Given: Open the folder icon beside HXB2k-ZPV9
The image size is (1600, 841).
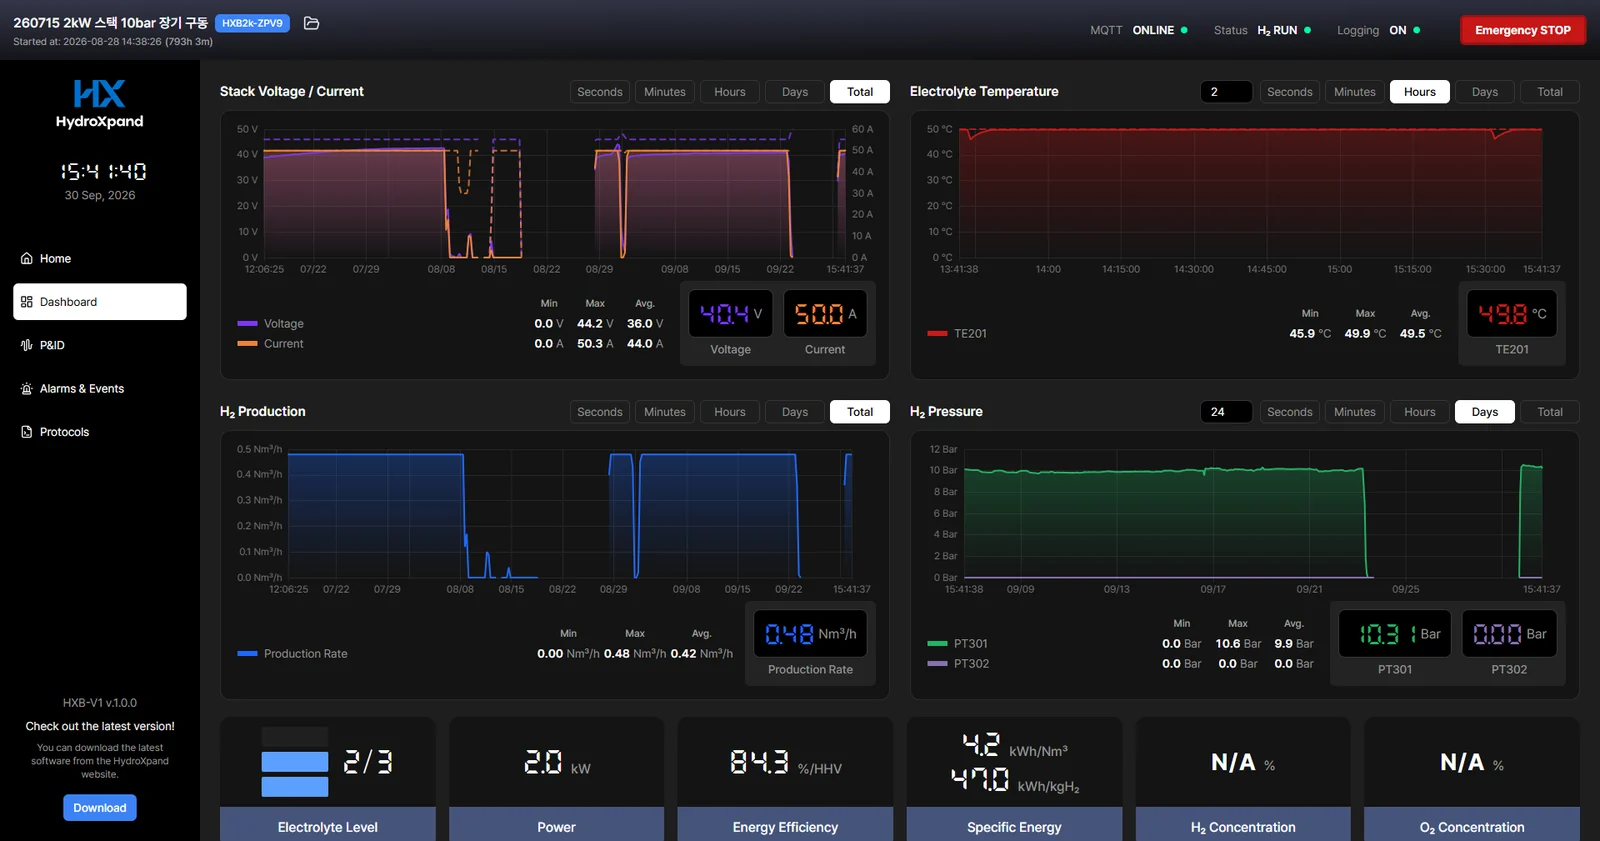Looking at the screenshot, I should tap(311, 23).
